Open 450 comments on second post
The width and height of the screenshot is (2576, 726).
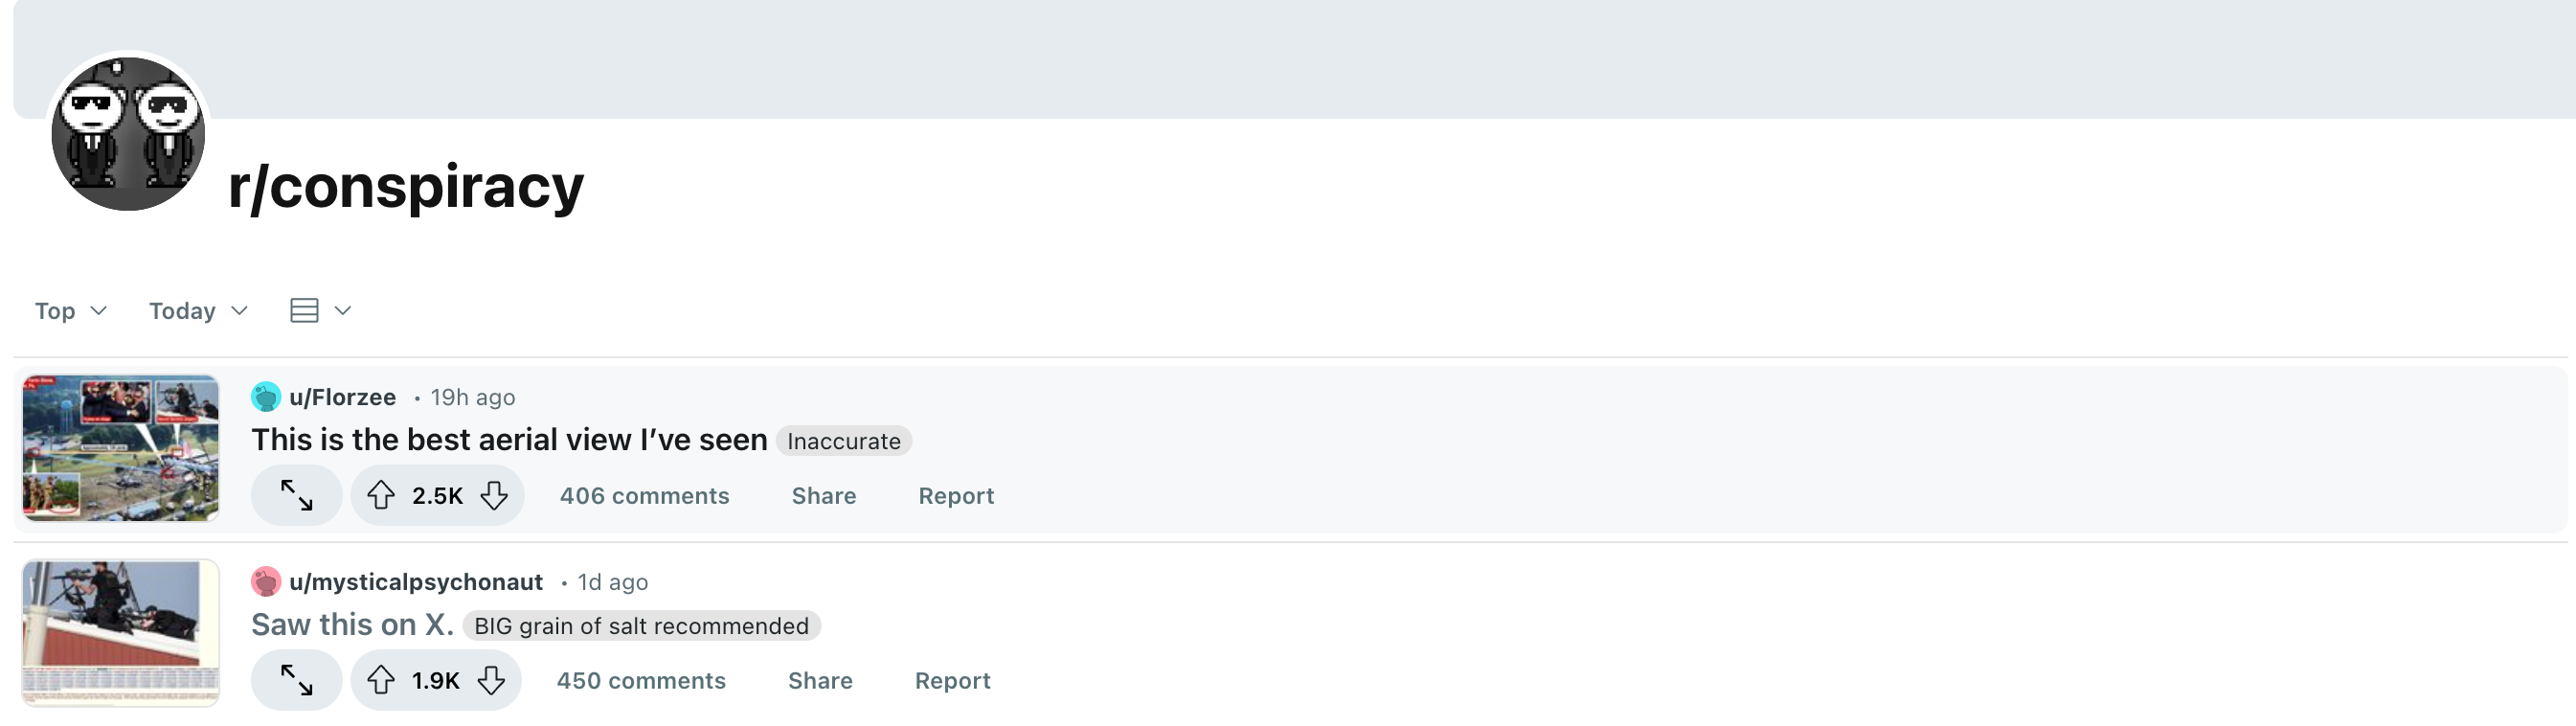[641, 681]
